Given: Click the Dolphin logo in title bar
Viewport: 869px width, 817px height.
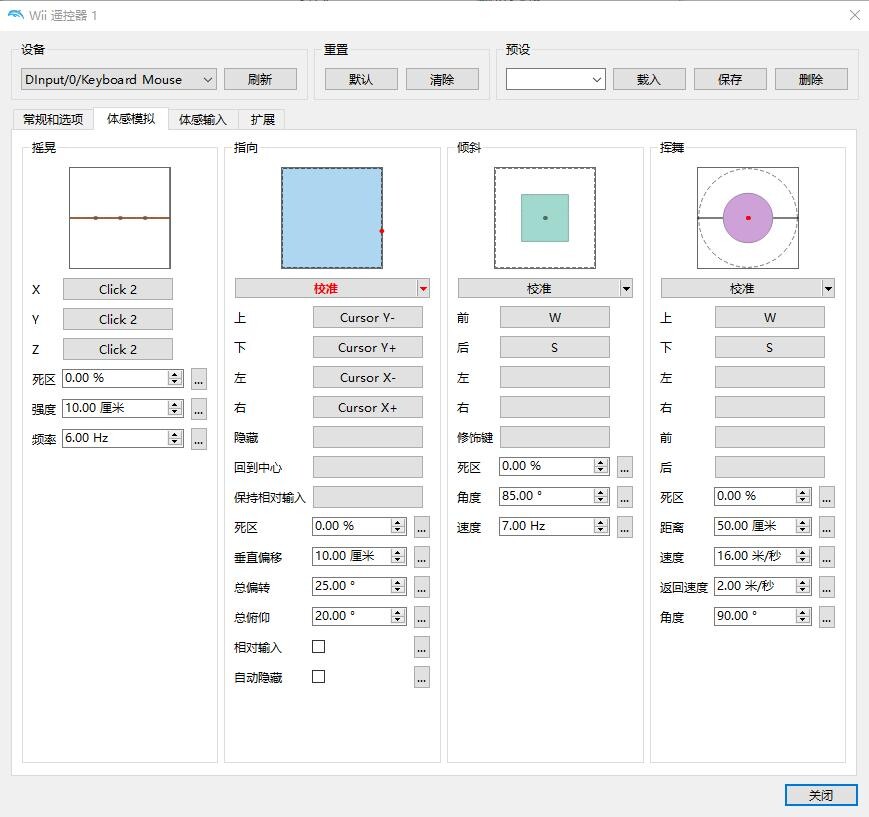Looking at the screenshot, I should tap(15, 15).
